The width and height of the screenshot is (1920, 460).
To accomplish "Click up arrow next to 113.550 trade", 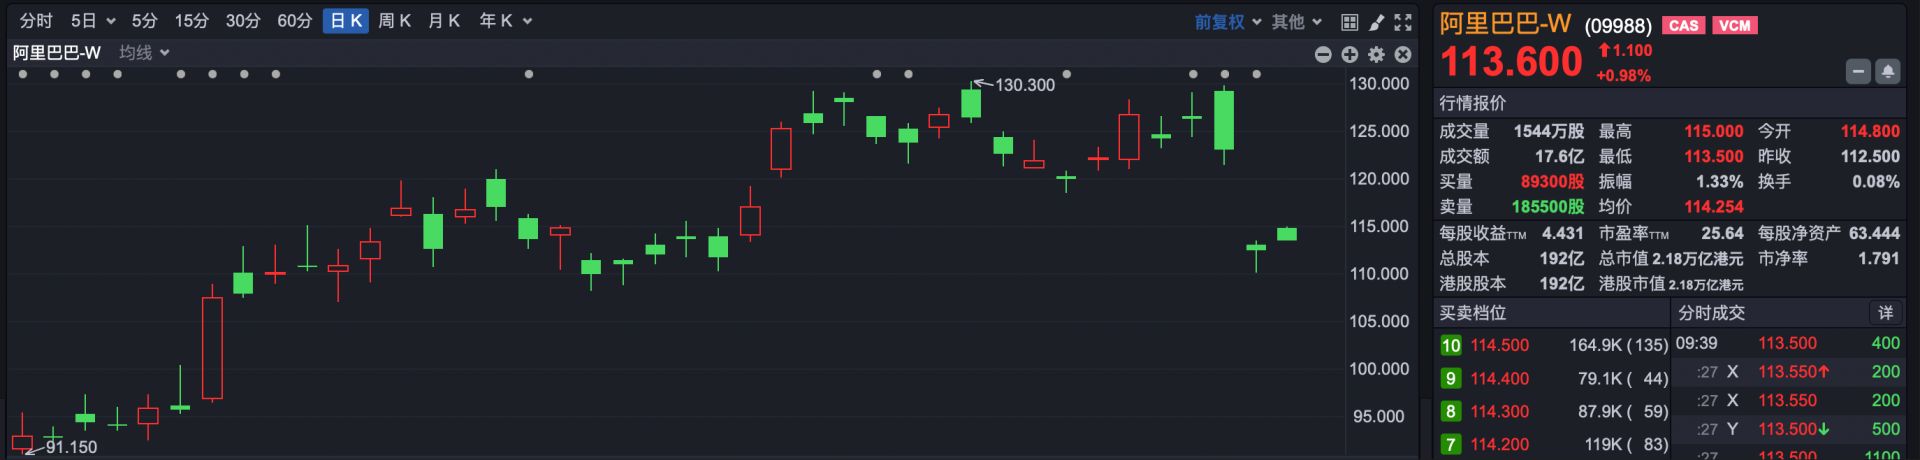I will pyautogui.click(x=1824, y=372).
